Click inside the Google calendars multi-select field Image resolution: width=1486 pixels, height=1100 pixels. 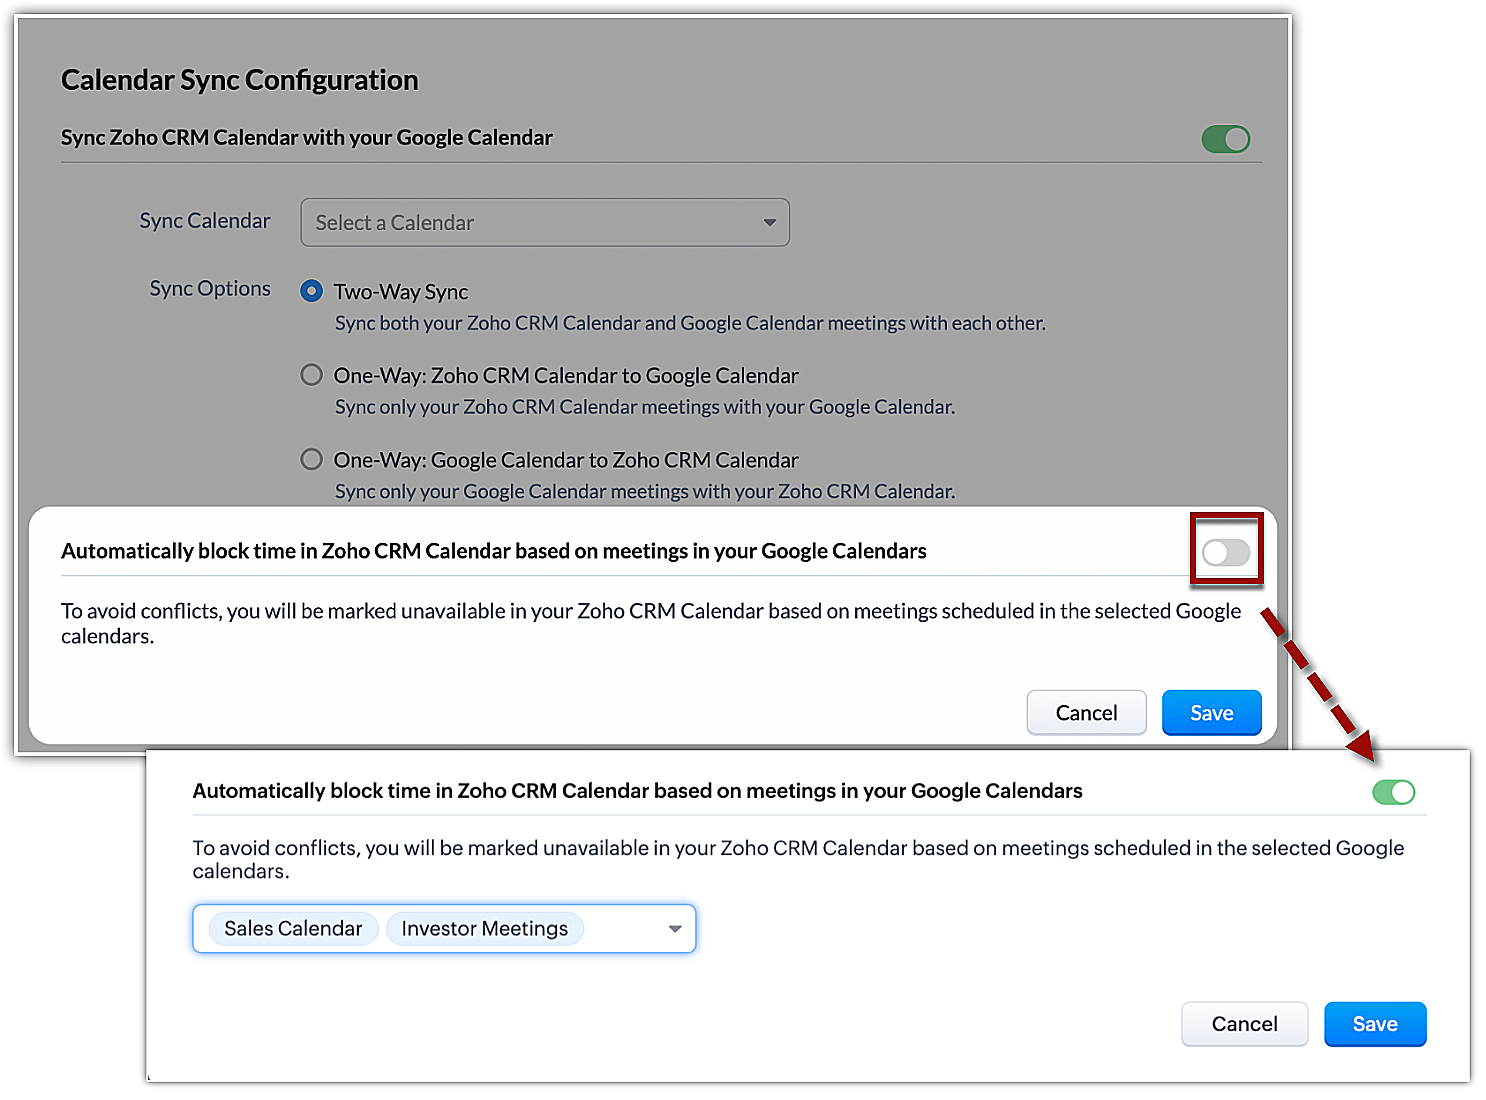pos(625,929)
